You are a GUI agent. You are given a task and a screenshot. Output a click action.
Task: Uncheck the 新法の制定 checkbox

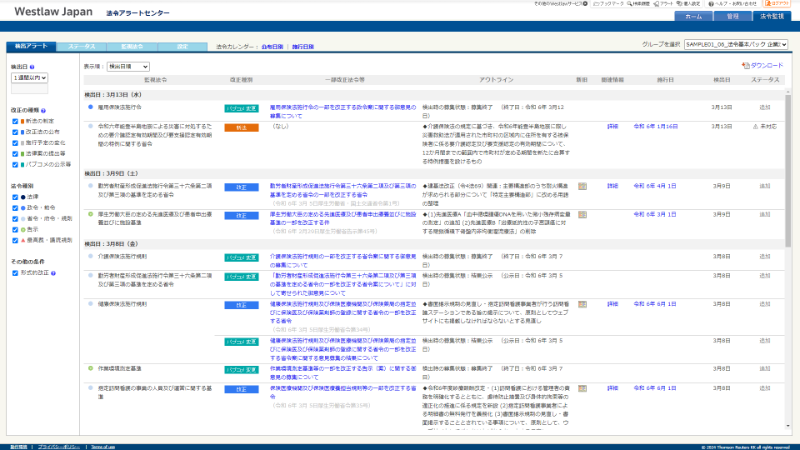point(15,120)
